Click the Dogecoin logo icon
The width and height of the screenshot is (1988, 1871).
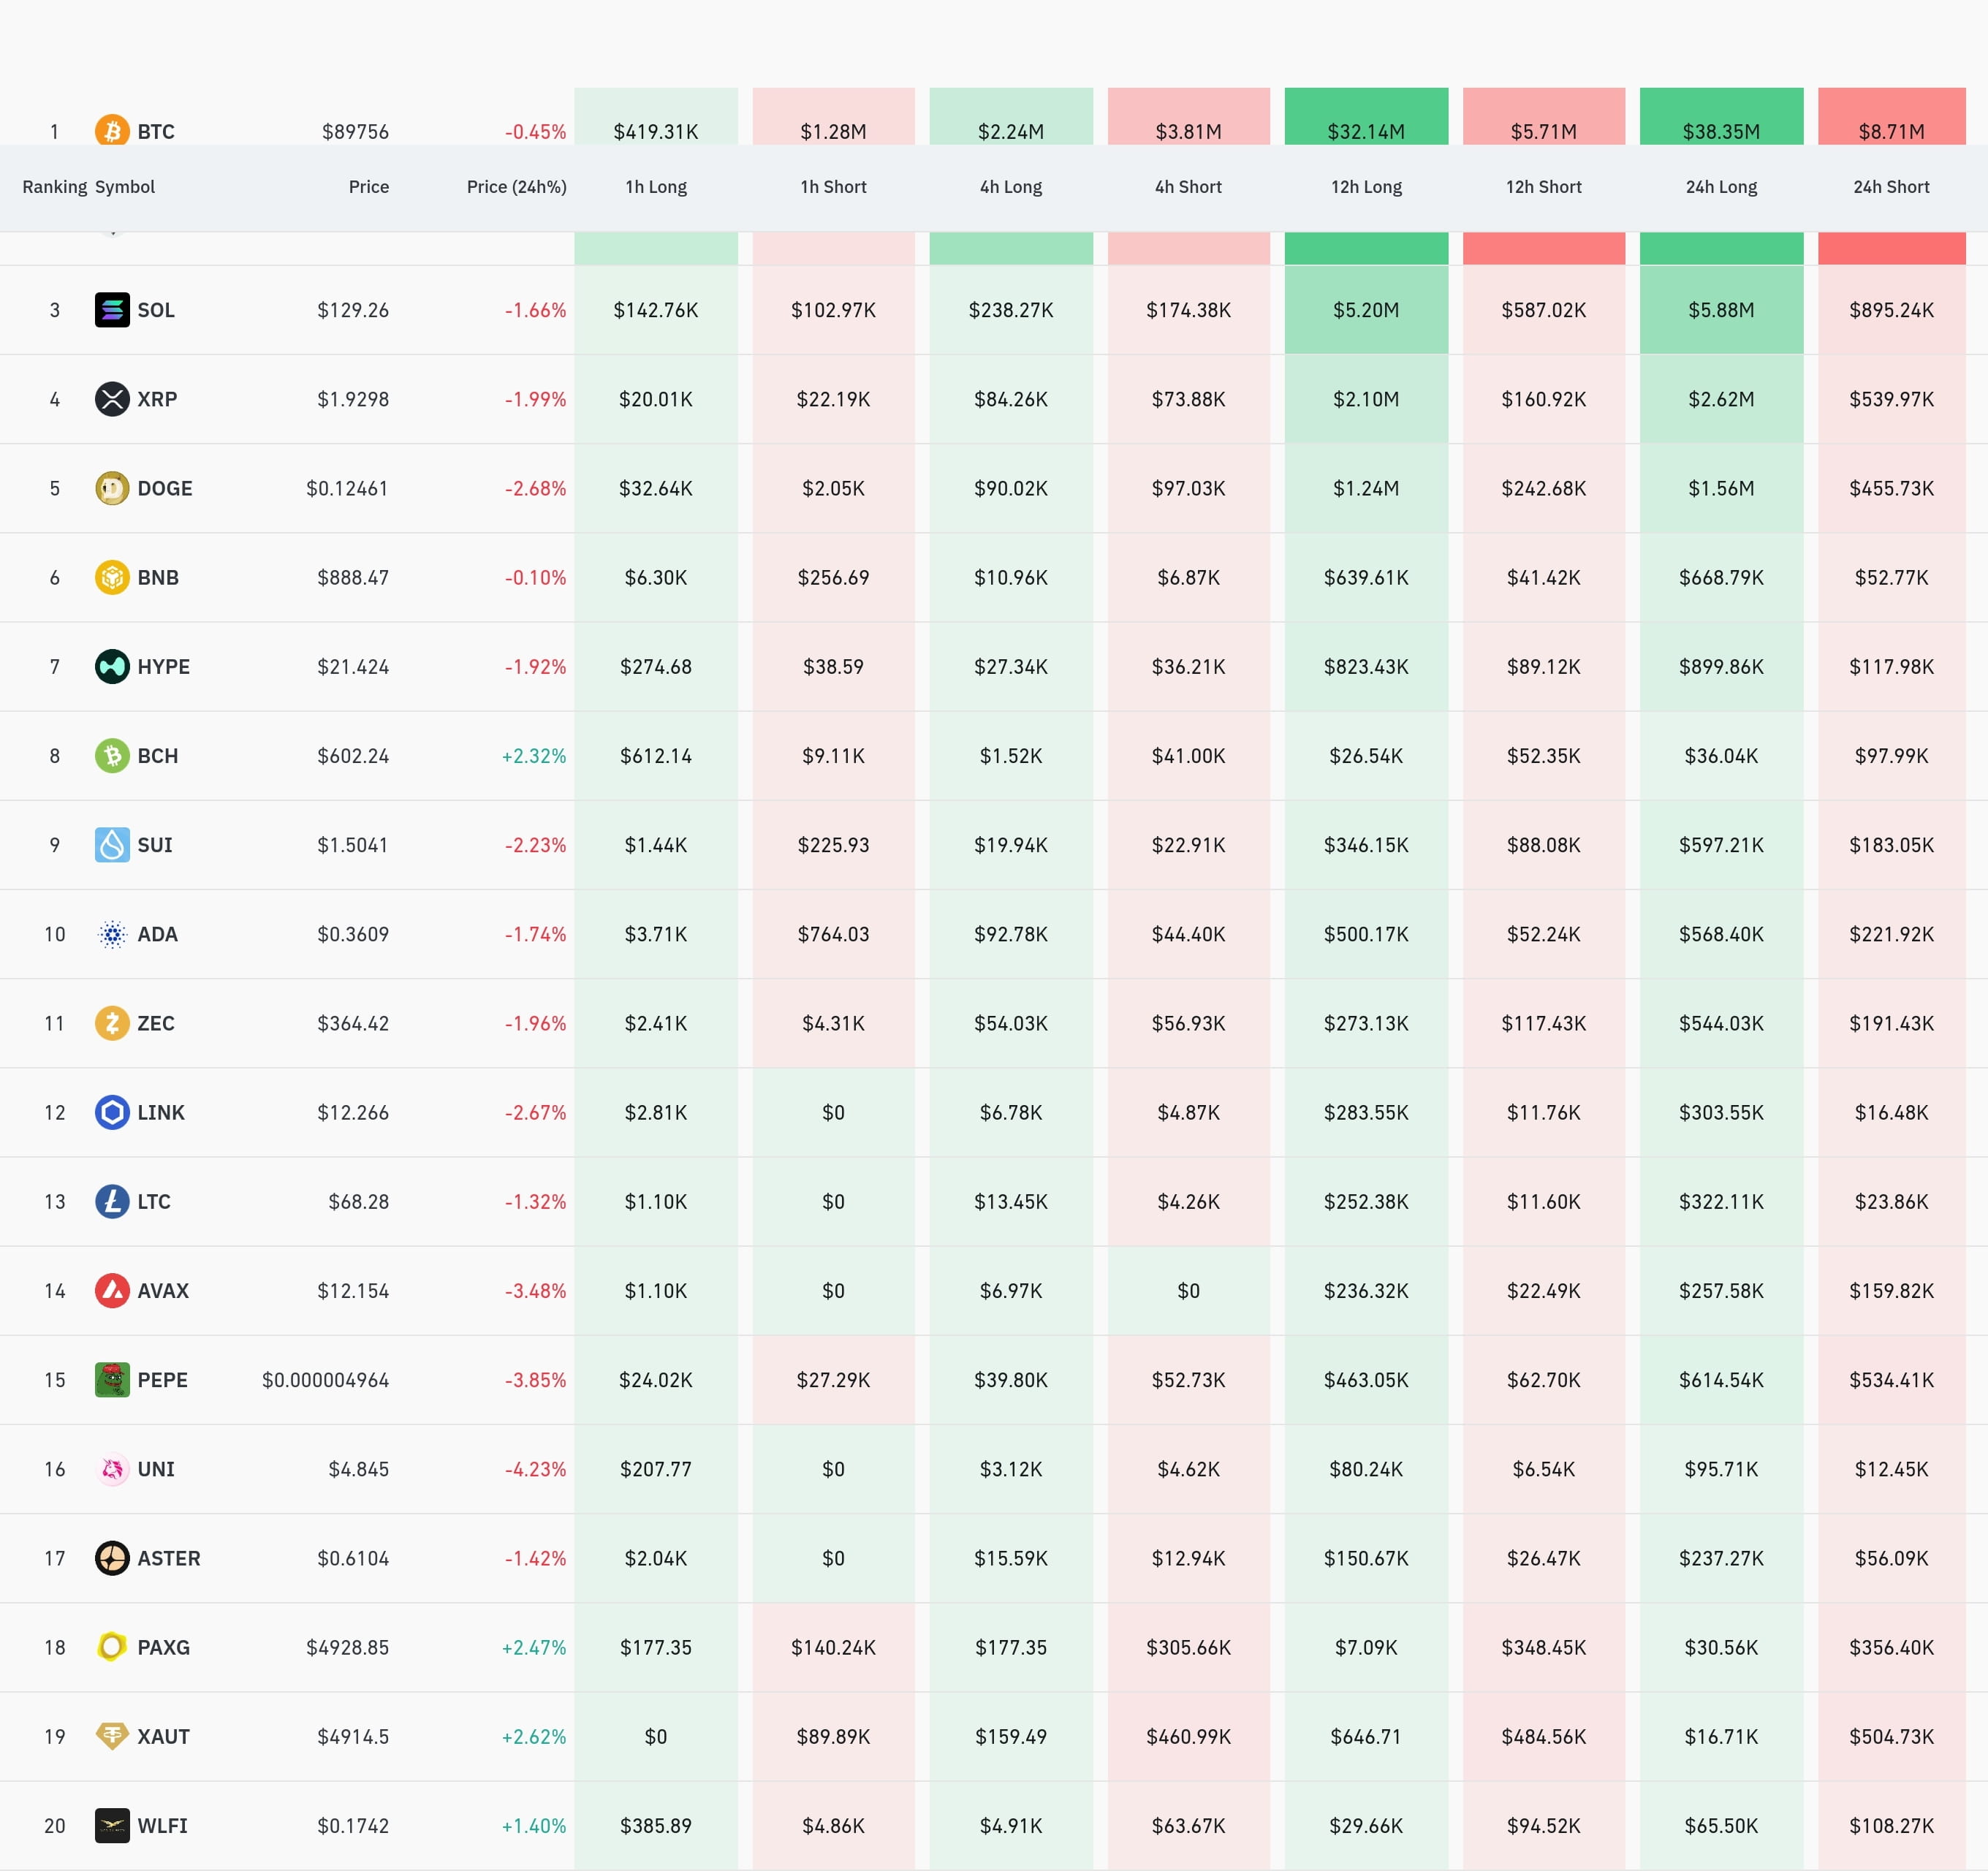(x=112, y=488)
